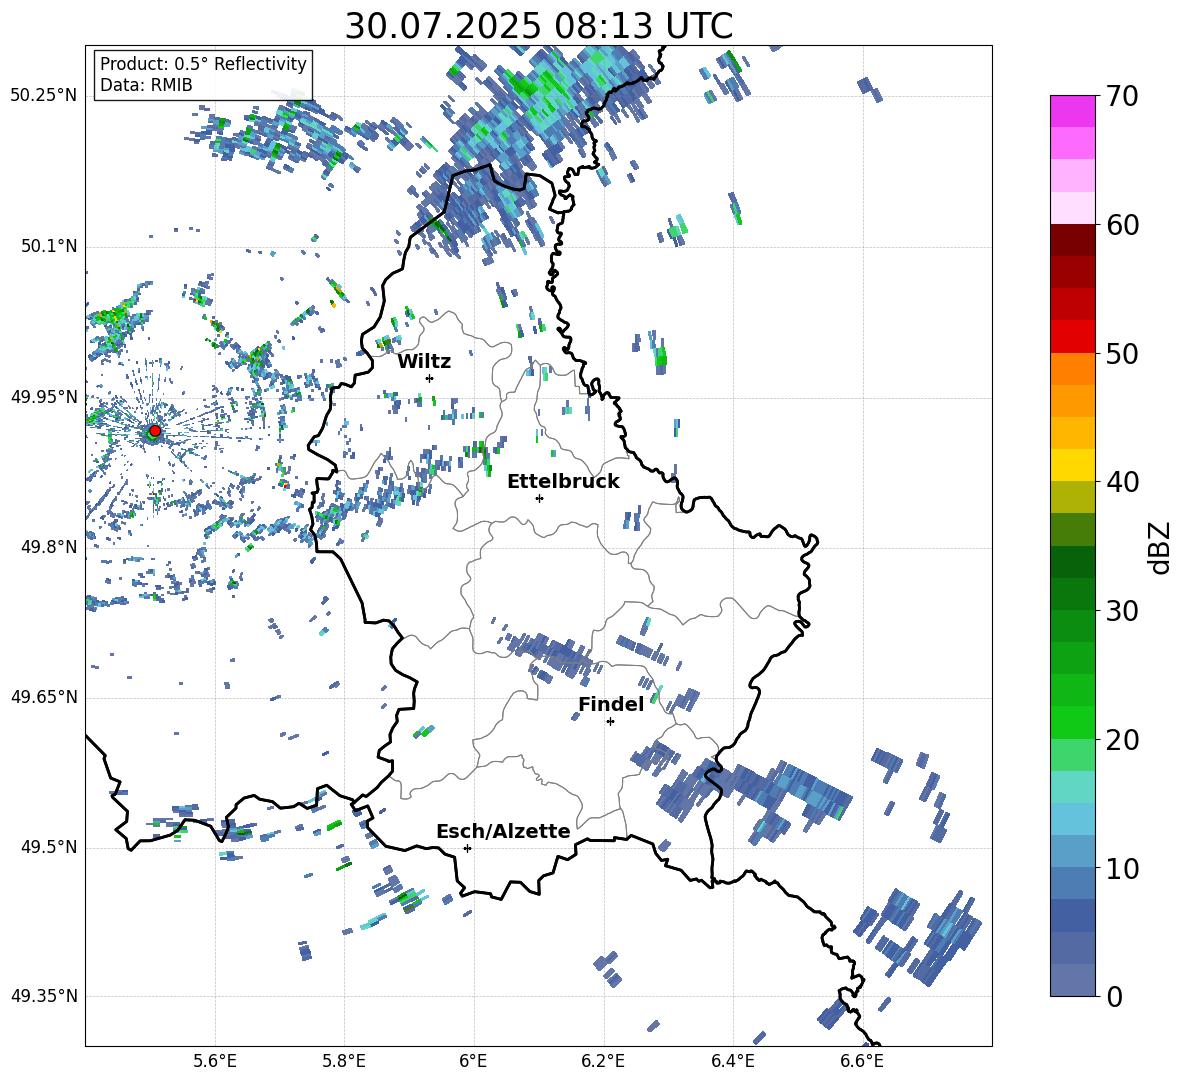Image resolution: width=1184 pixels, height=1081 pixels.
Task: Click the 20 colorbar tick value
Action: (1122, 740)
